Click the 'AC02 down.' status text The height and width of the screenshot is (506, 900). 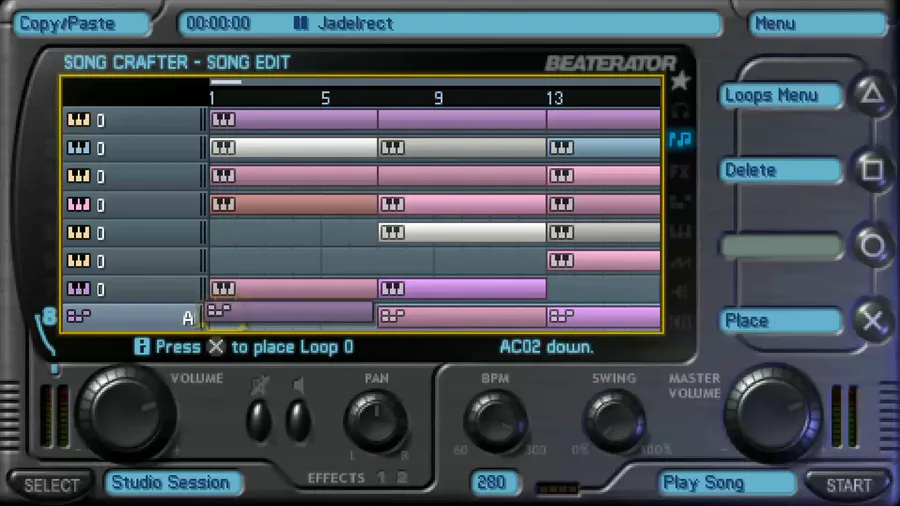pyautogui.click(x=546, y=347)
